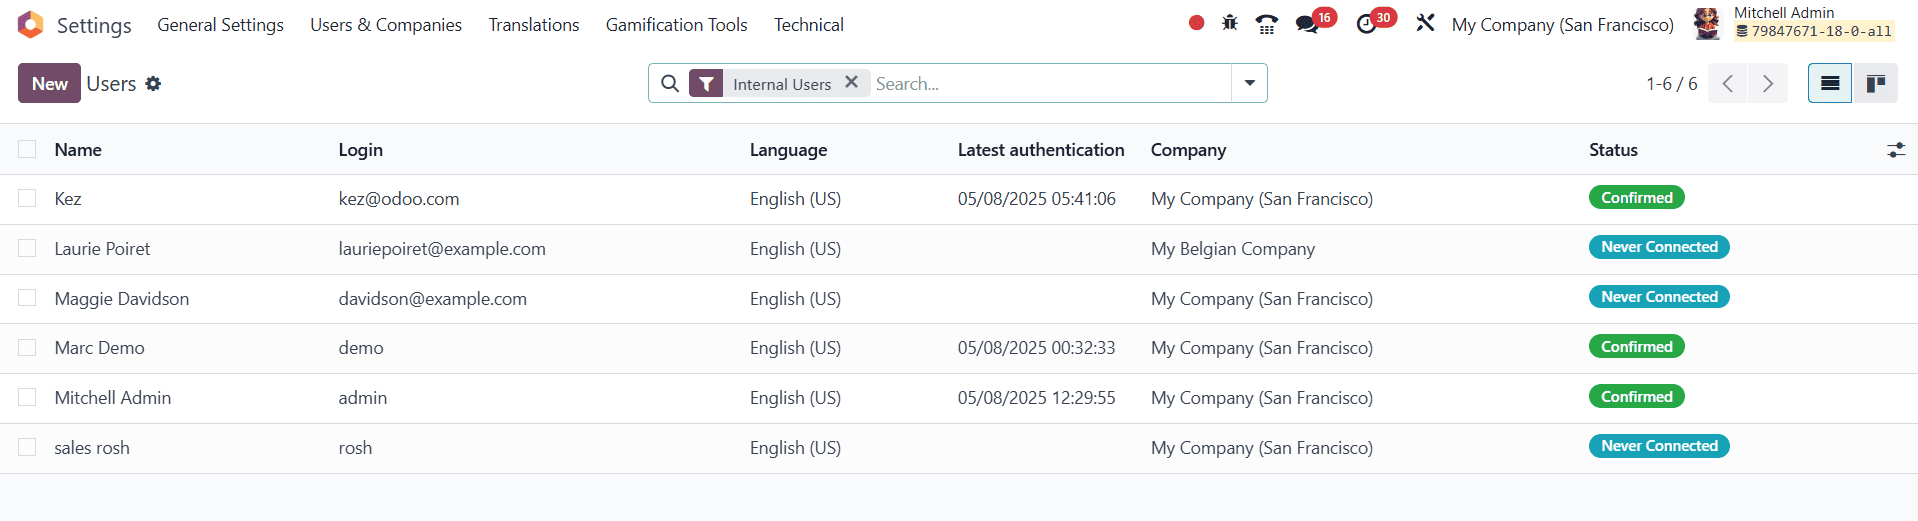Open the Odoo home menu logo
1918x521 pixels.
click(31, 25)
